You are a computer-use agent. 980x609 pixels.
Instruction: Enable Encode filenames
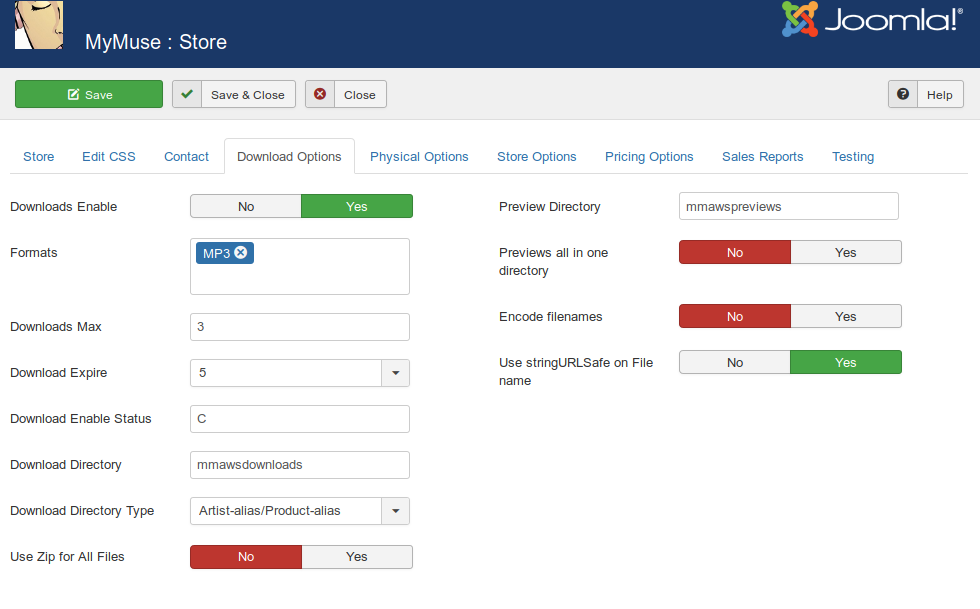click(x=846, y=316)
